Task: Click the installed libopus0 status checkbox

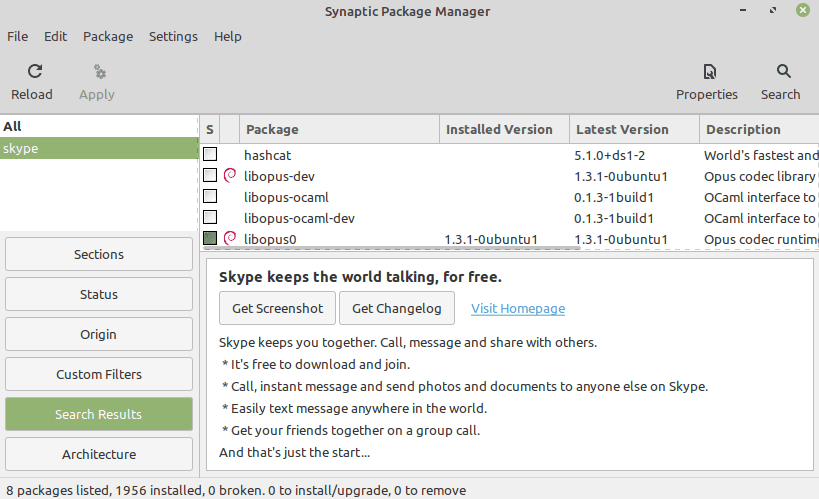Action: pyautogui.click(x=210, y=238)
